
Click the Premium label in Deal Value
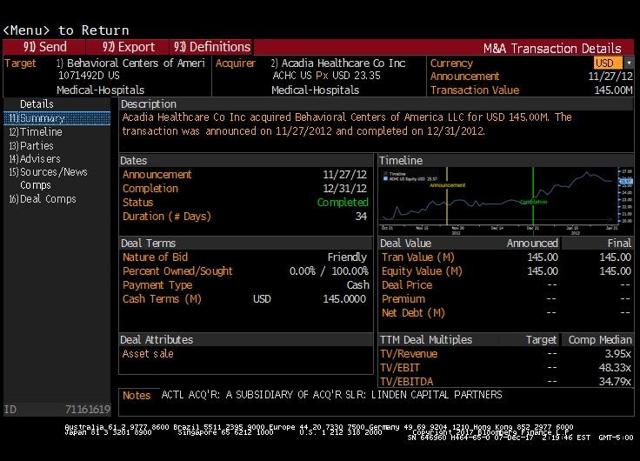pyautogui.click(x=403, y=299)
